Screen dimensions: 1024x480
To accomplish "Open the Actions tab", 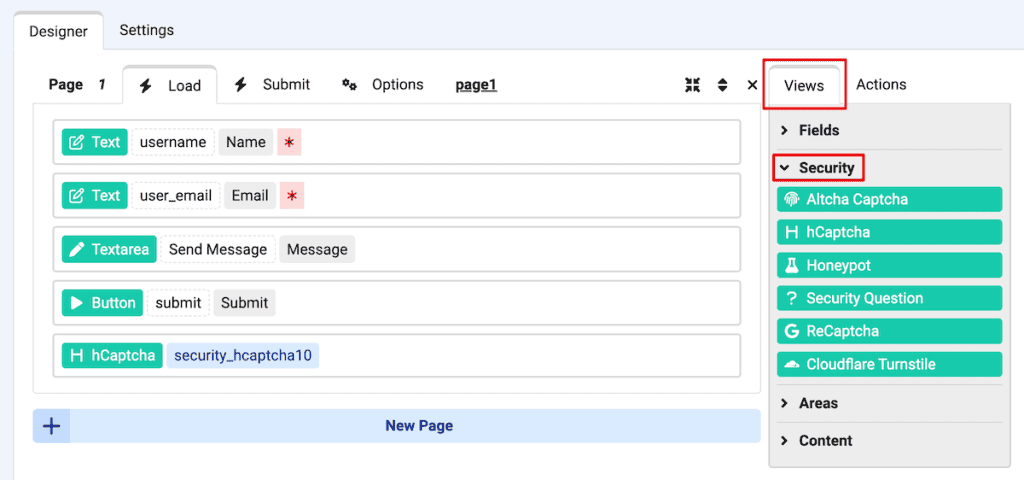I will click(x=881, y=84).
